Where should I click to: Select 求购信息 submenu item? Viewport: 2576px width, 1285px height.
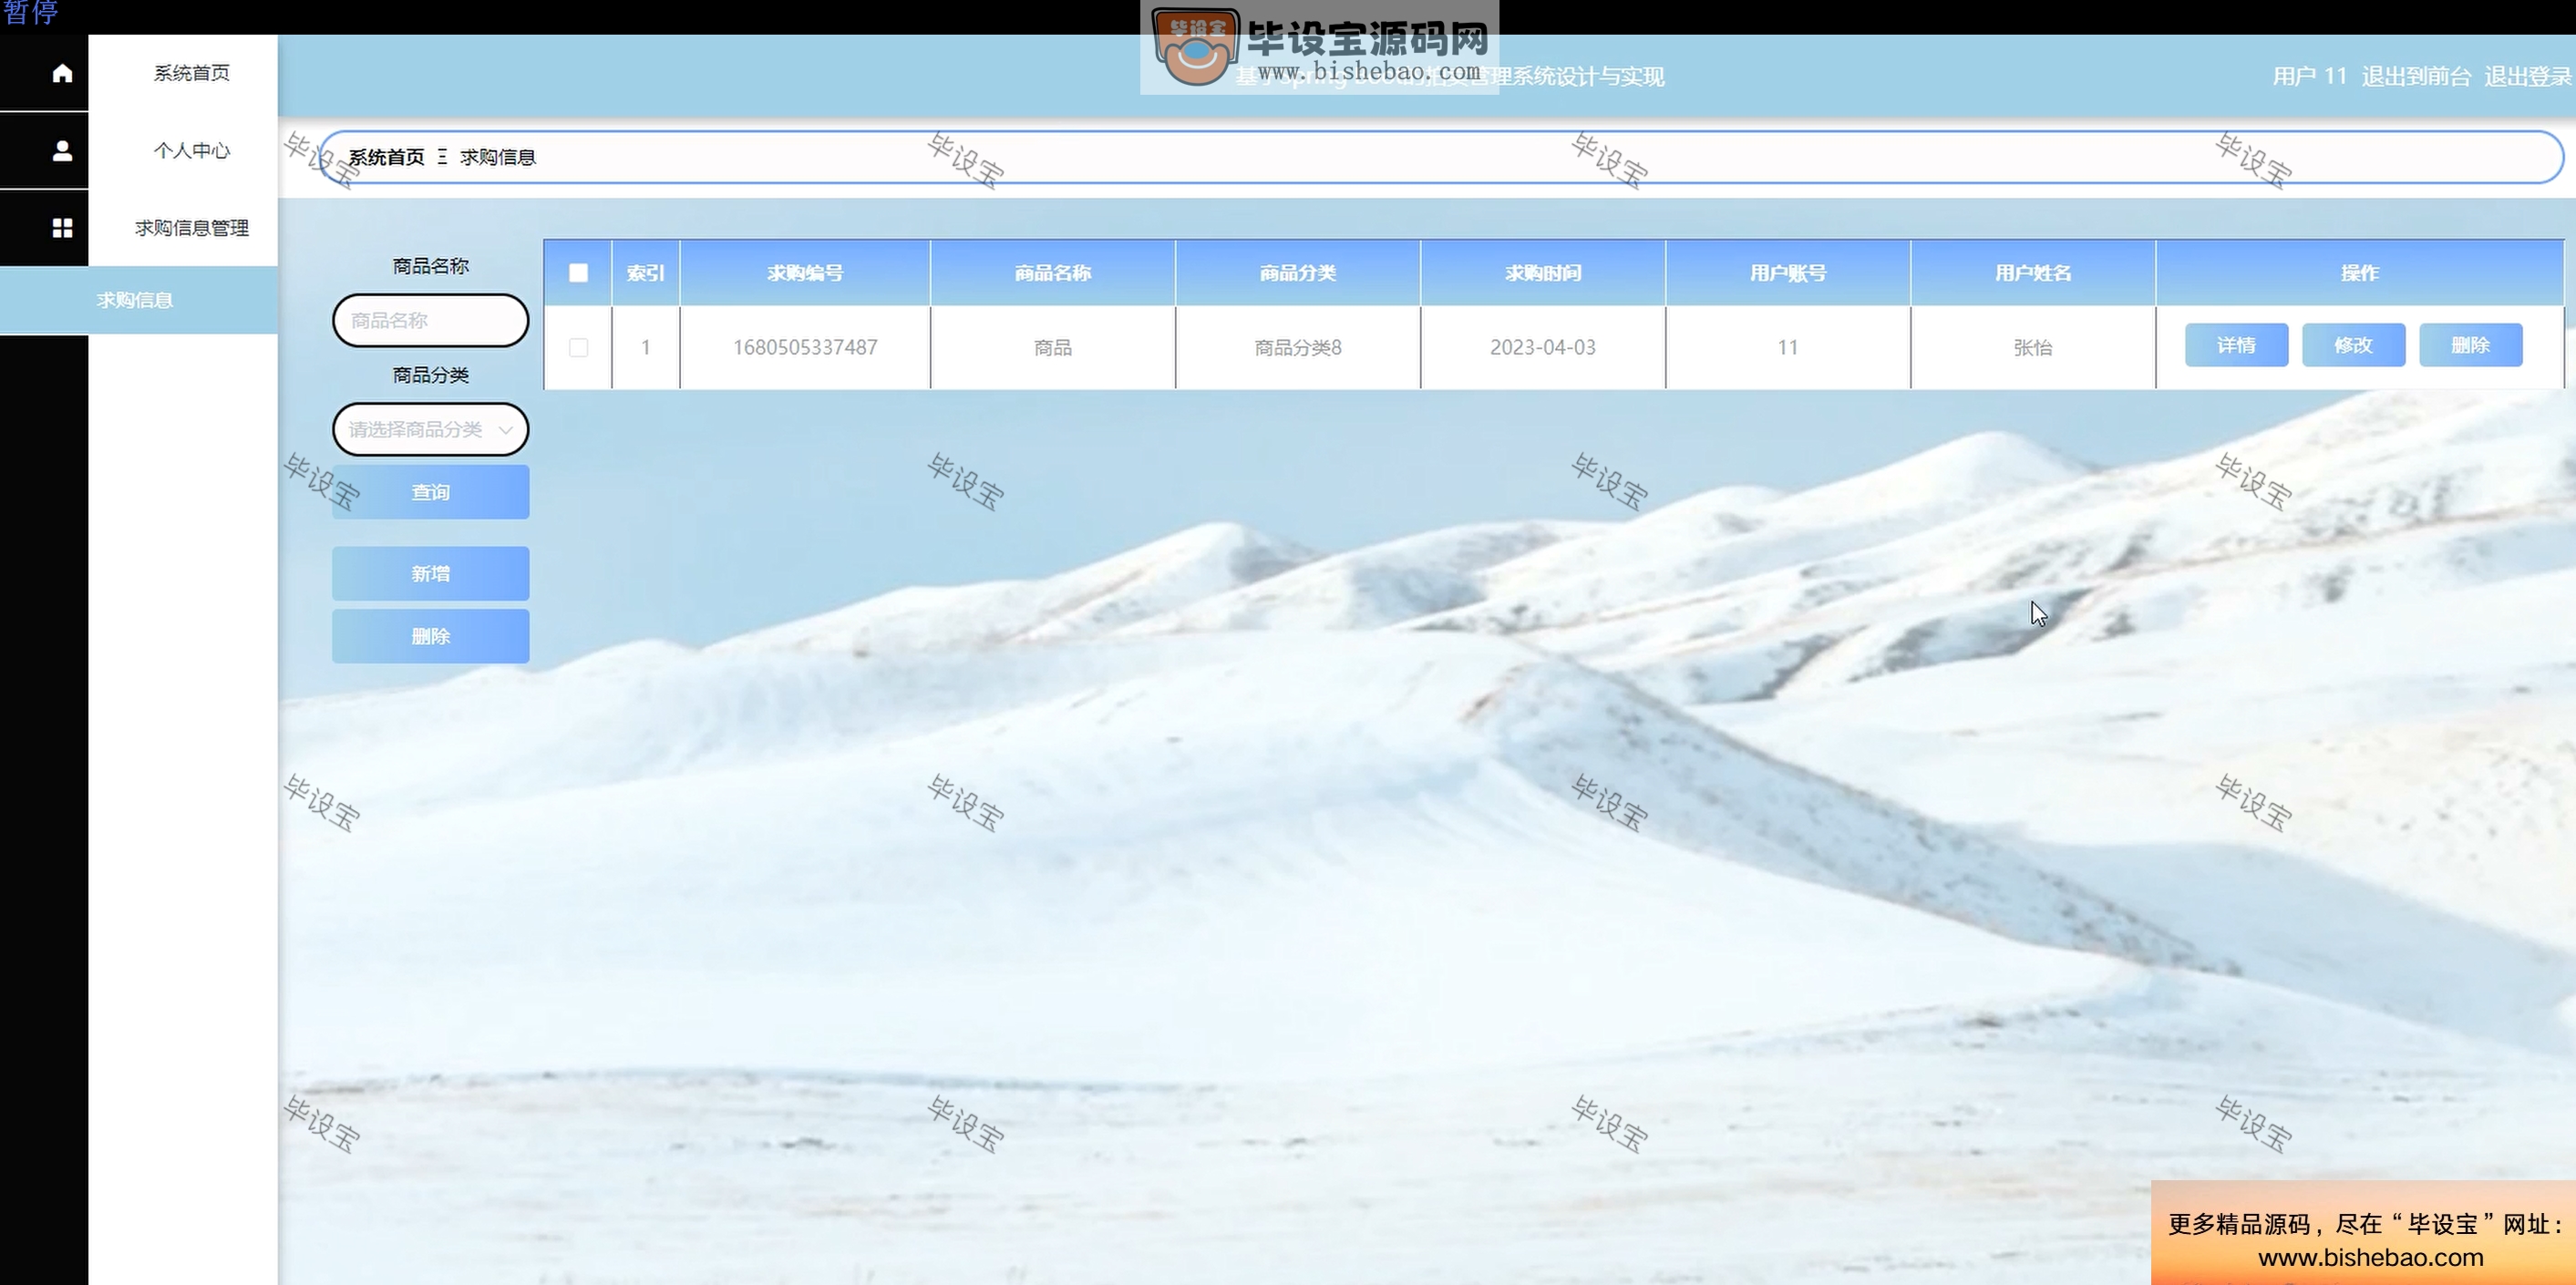pyautogui.click(x=138, y=300)
